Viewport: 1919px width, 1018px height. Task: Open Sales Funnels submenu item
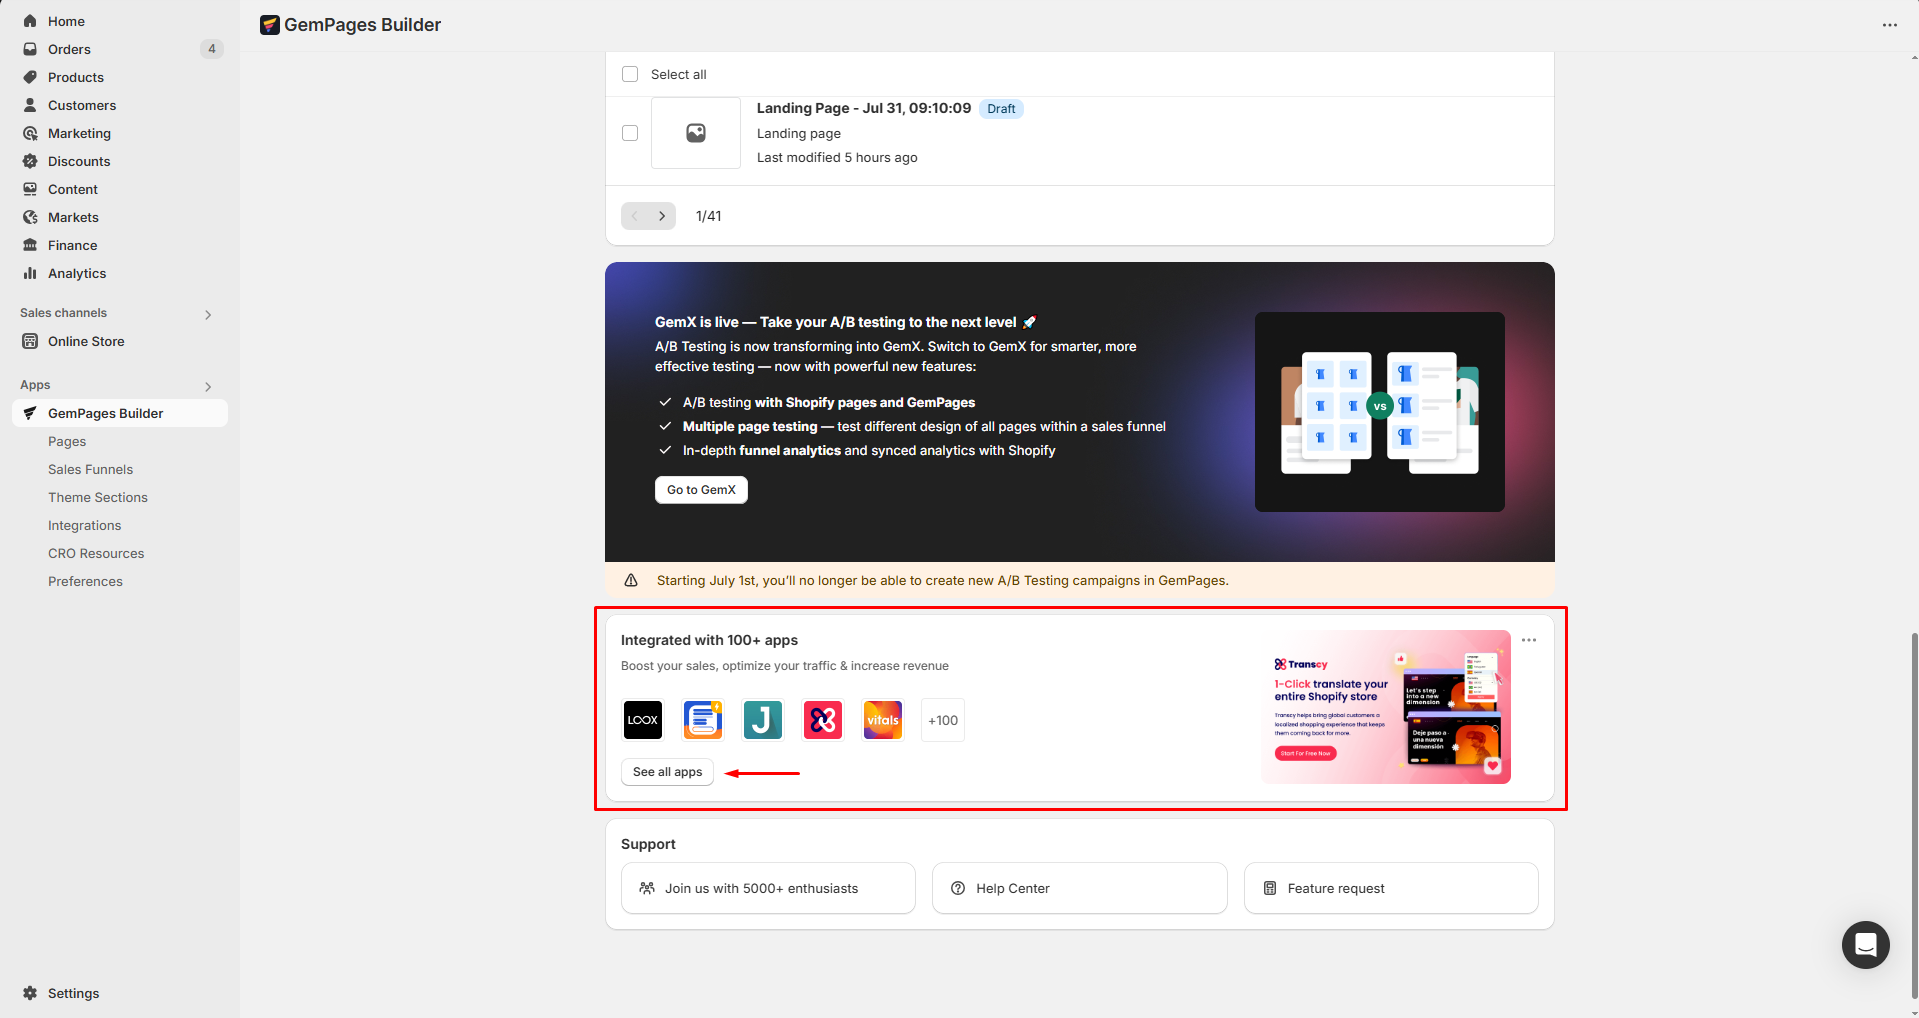90,469
